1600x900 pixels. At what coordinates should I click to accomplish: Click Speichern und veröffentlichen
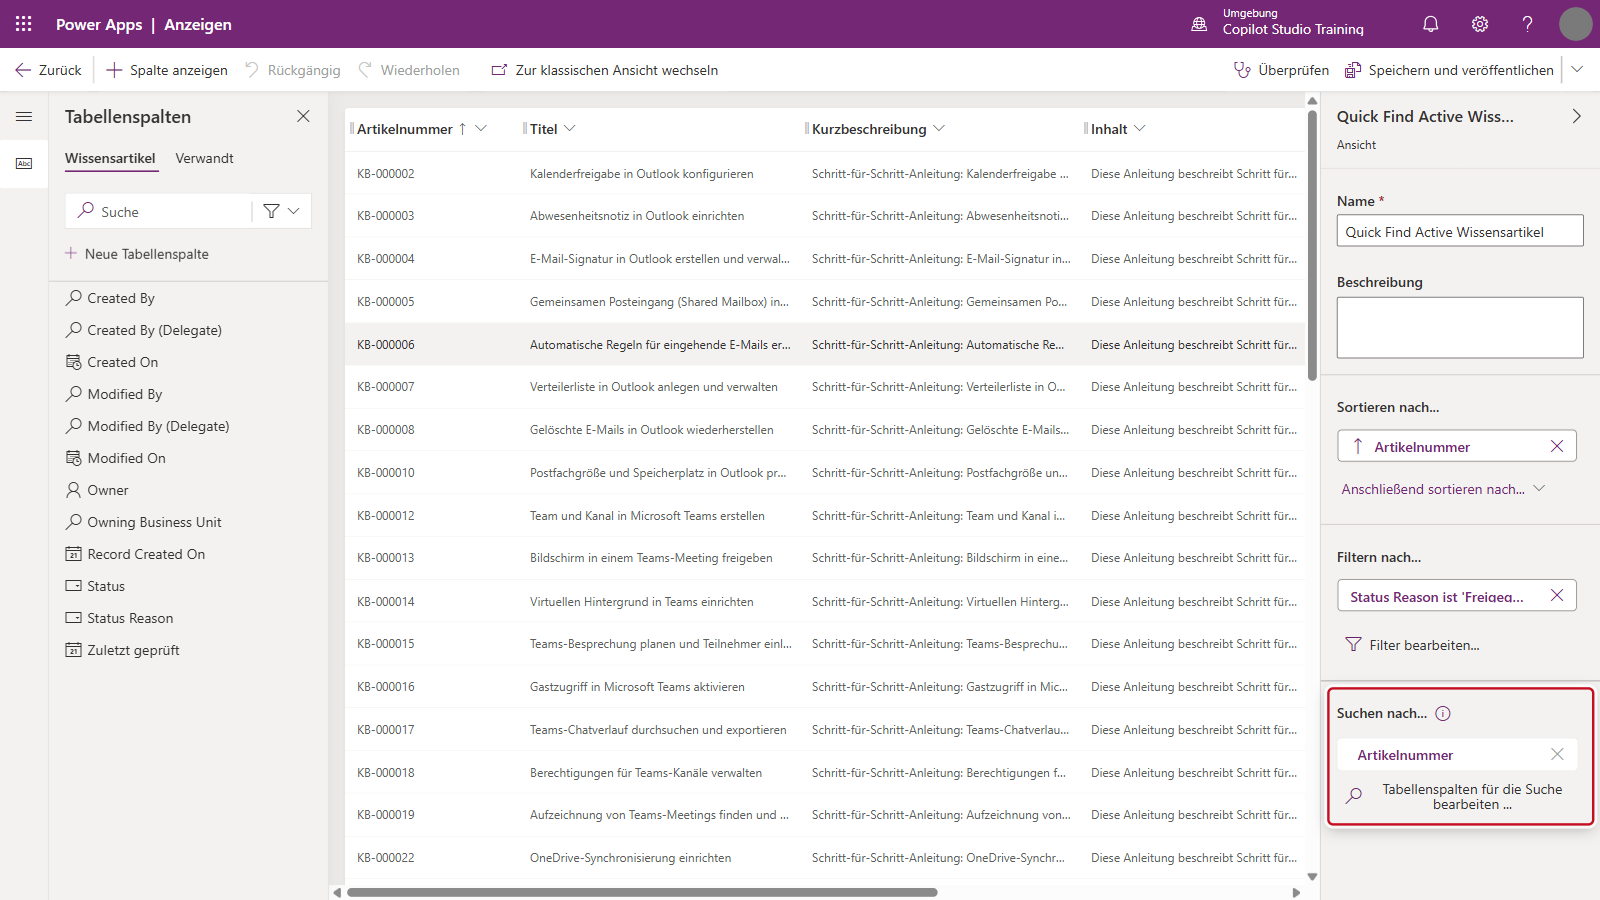[x=1449, y=70]
